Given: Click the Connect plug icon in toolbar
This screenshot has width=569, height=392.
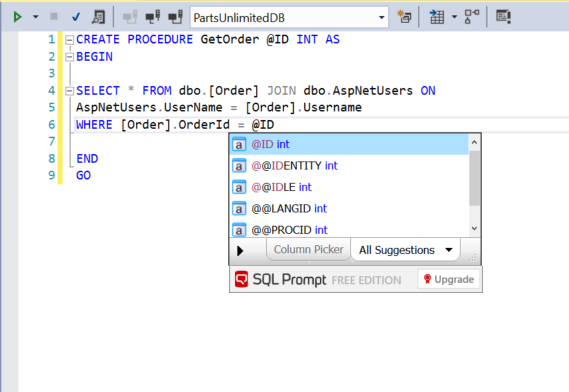Looking at the screenshot, I should pyautogui.click(x=130, y=17).
